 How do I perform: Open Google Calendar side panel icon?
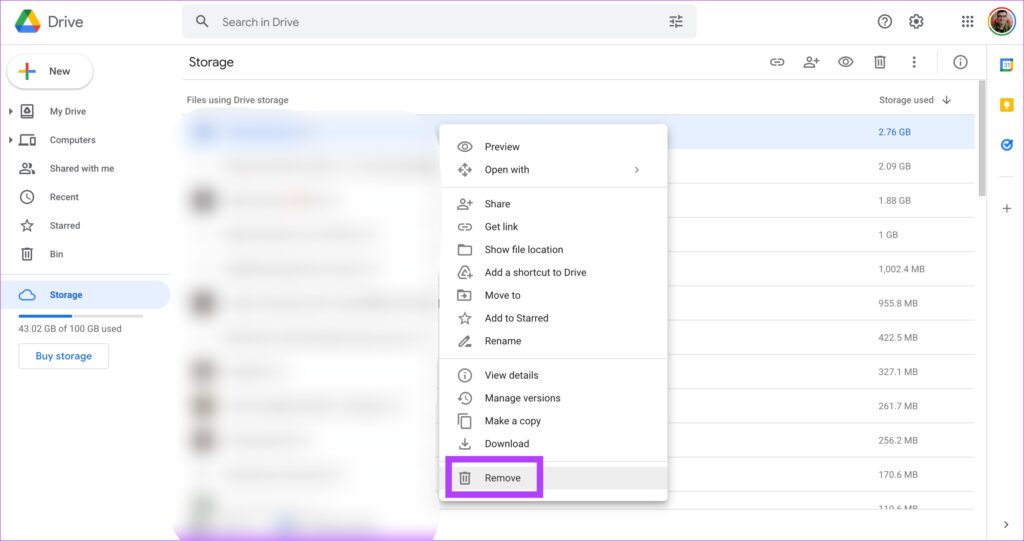(x=1006, y=65)
